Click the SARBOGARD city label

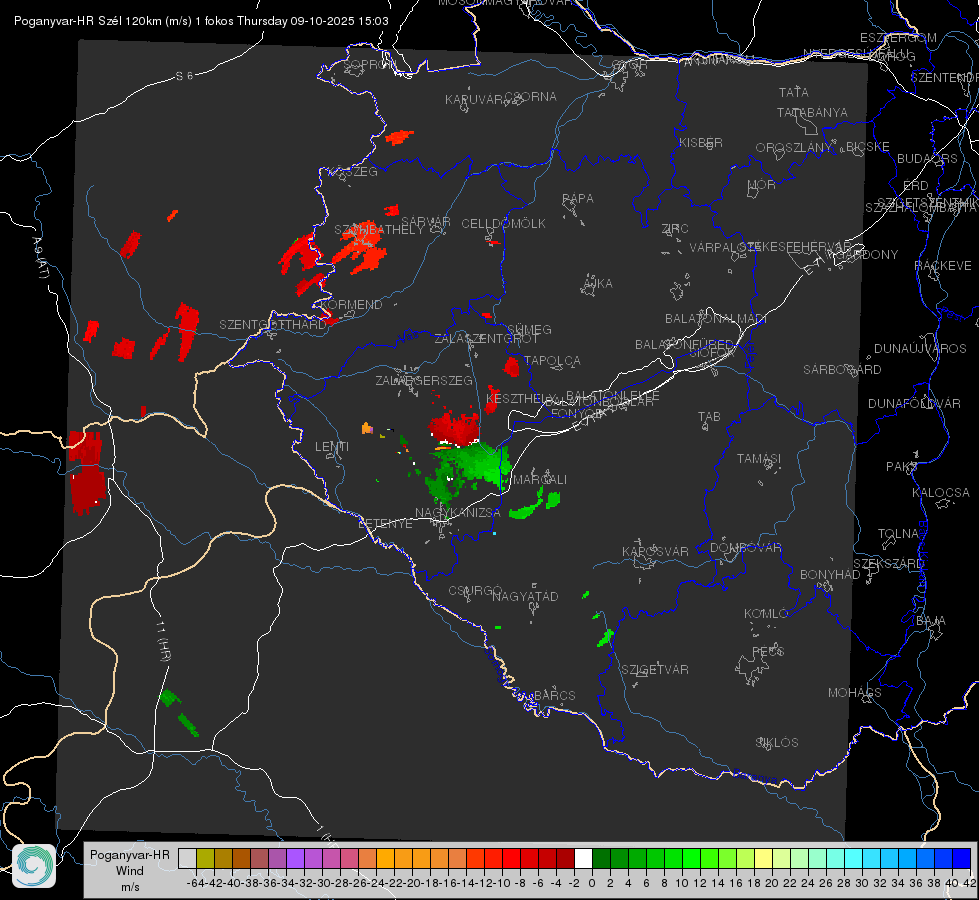click(x=842, y=370)
